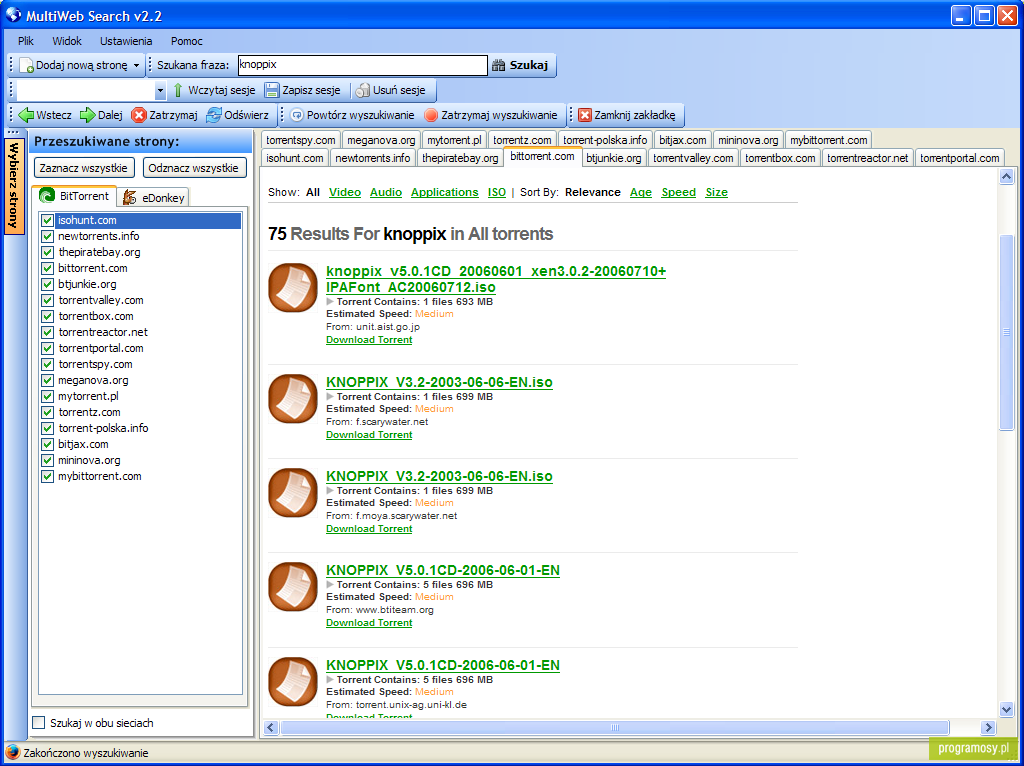
Task: Click the MultiWeb Search globe icon in title bar
Action: pyautogui.click(x=12, y=14)
